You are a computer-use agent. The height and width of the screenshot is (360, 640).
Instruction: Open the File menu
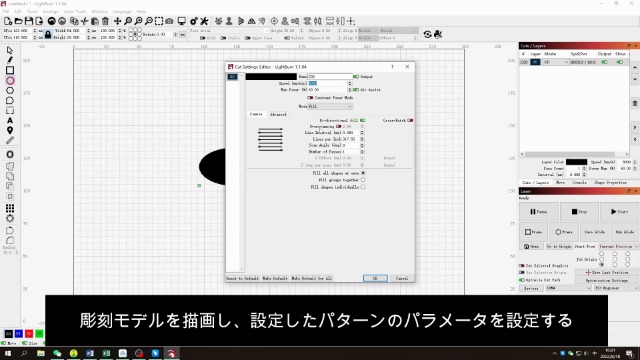pyautogui.click(x=6, y=11)
